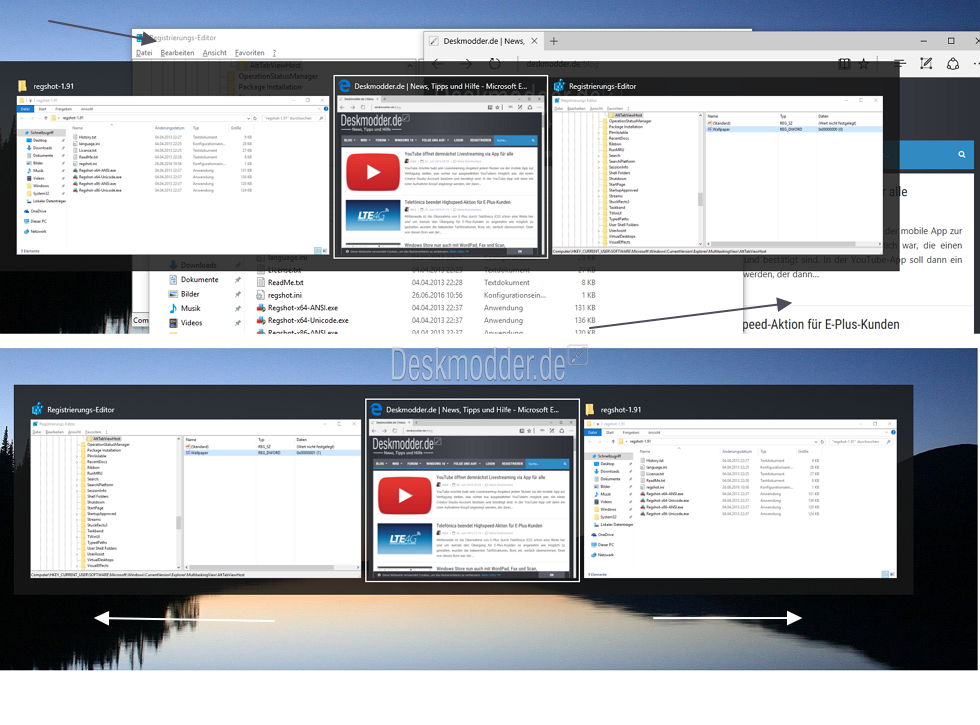Select Deskmodder.de Edge thumbnail in upper Alt-Tab switcher
980x725 pixels.
tap(441, 167)
